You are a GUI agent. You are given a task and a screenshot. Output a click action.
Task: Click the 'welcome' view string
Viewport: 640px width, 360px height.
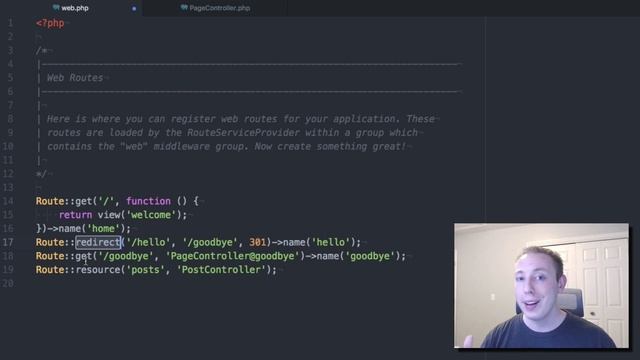[x=151, y=215]
